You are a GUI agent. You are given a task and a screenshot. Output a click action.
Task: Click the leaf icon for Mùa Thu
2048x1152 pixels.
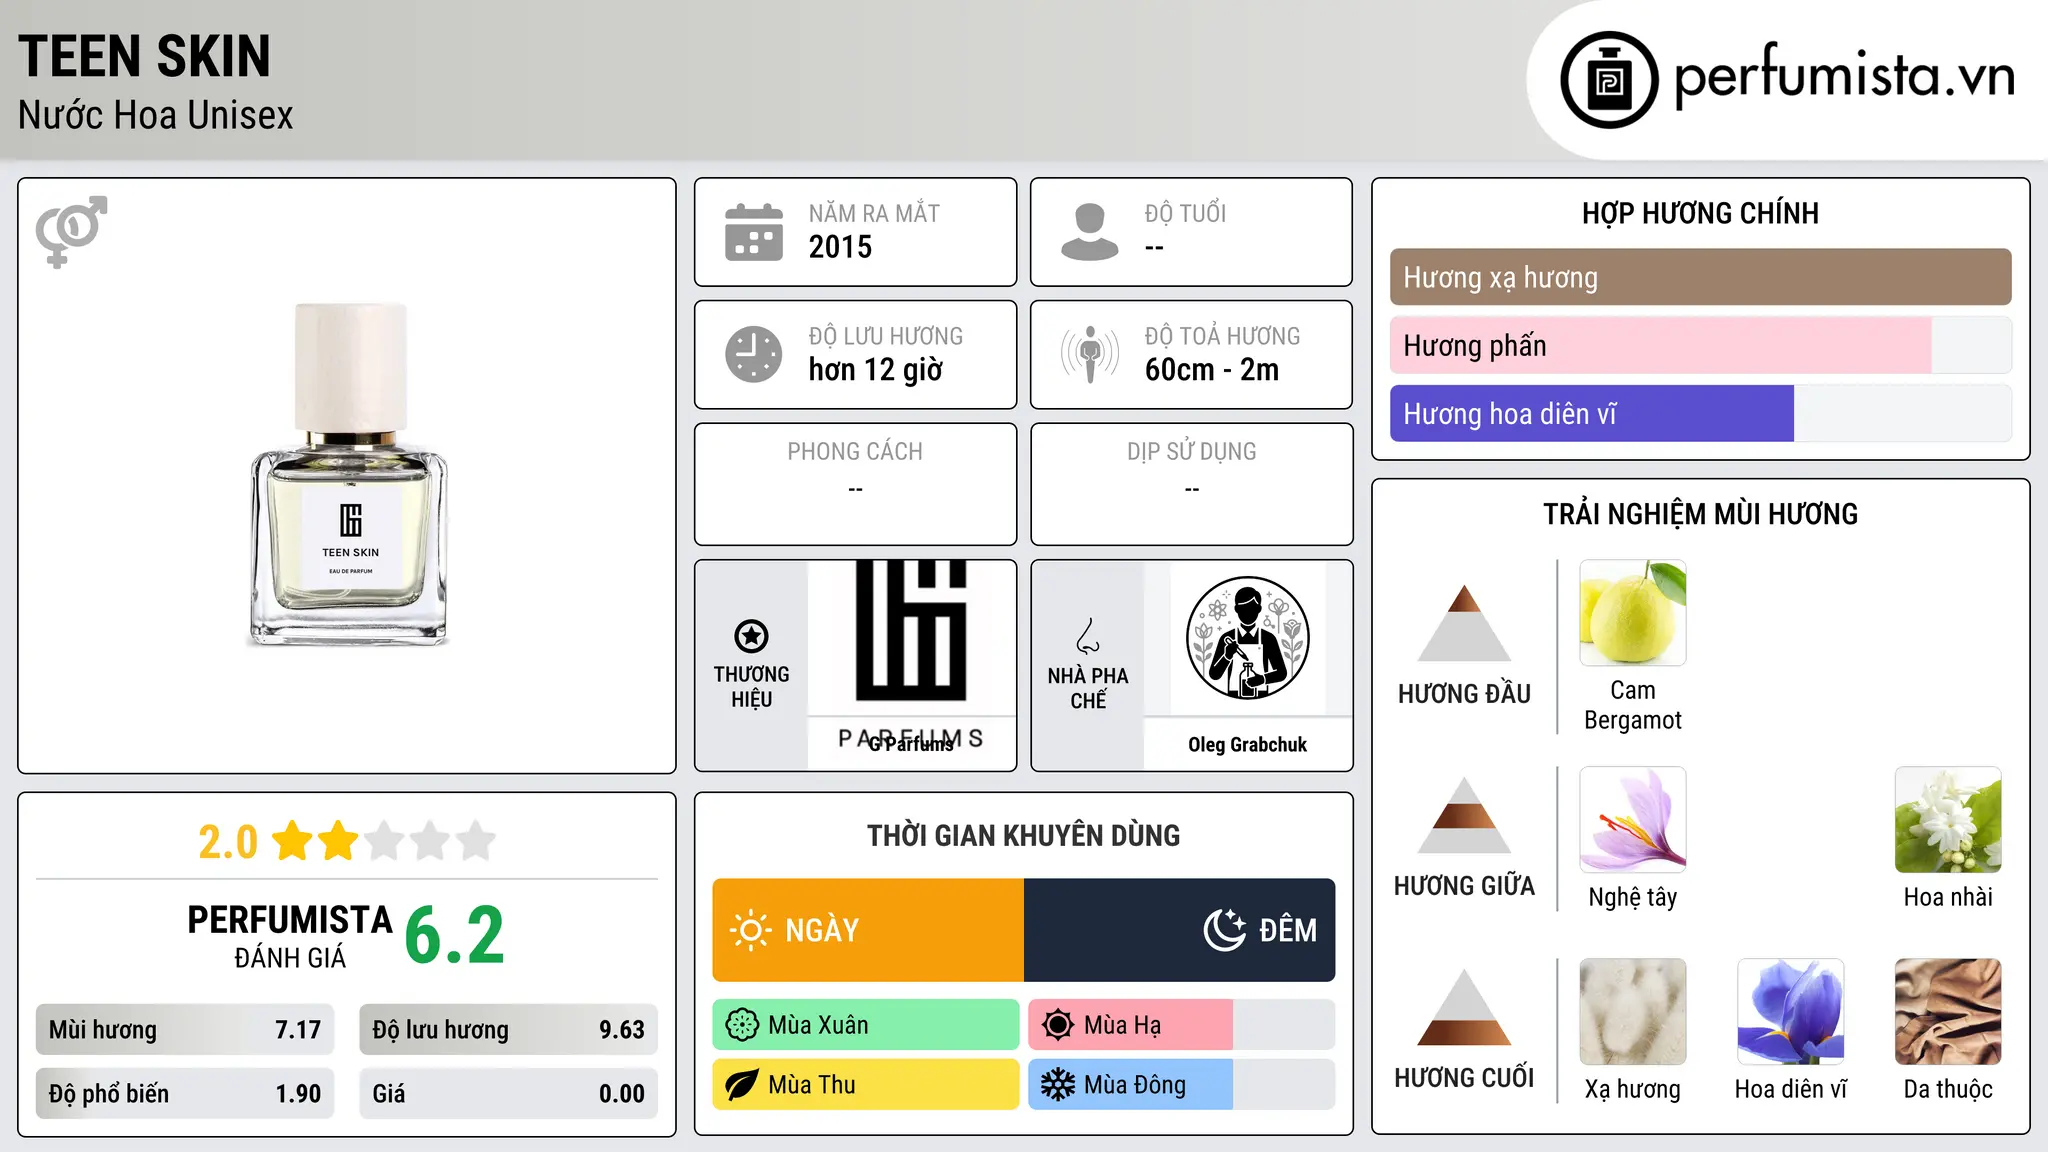[742, 1085]
